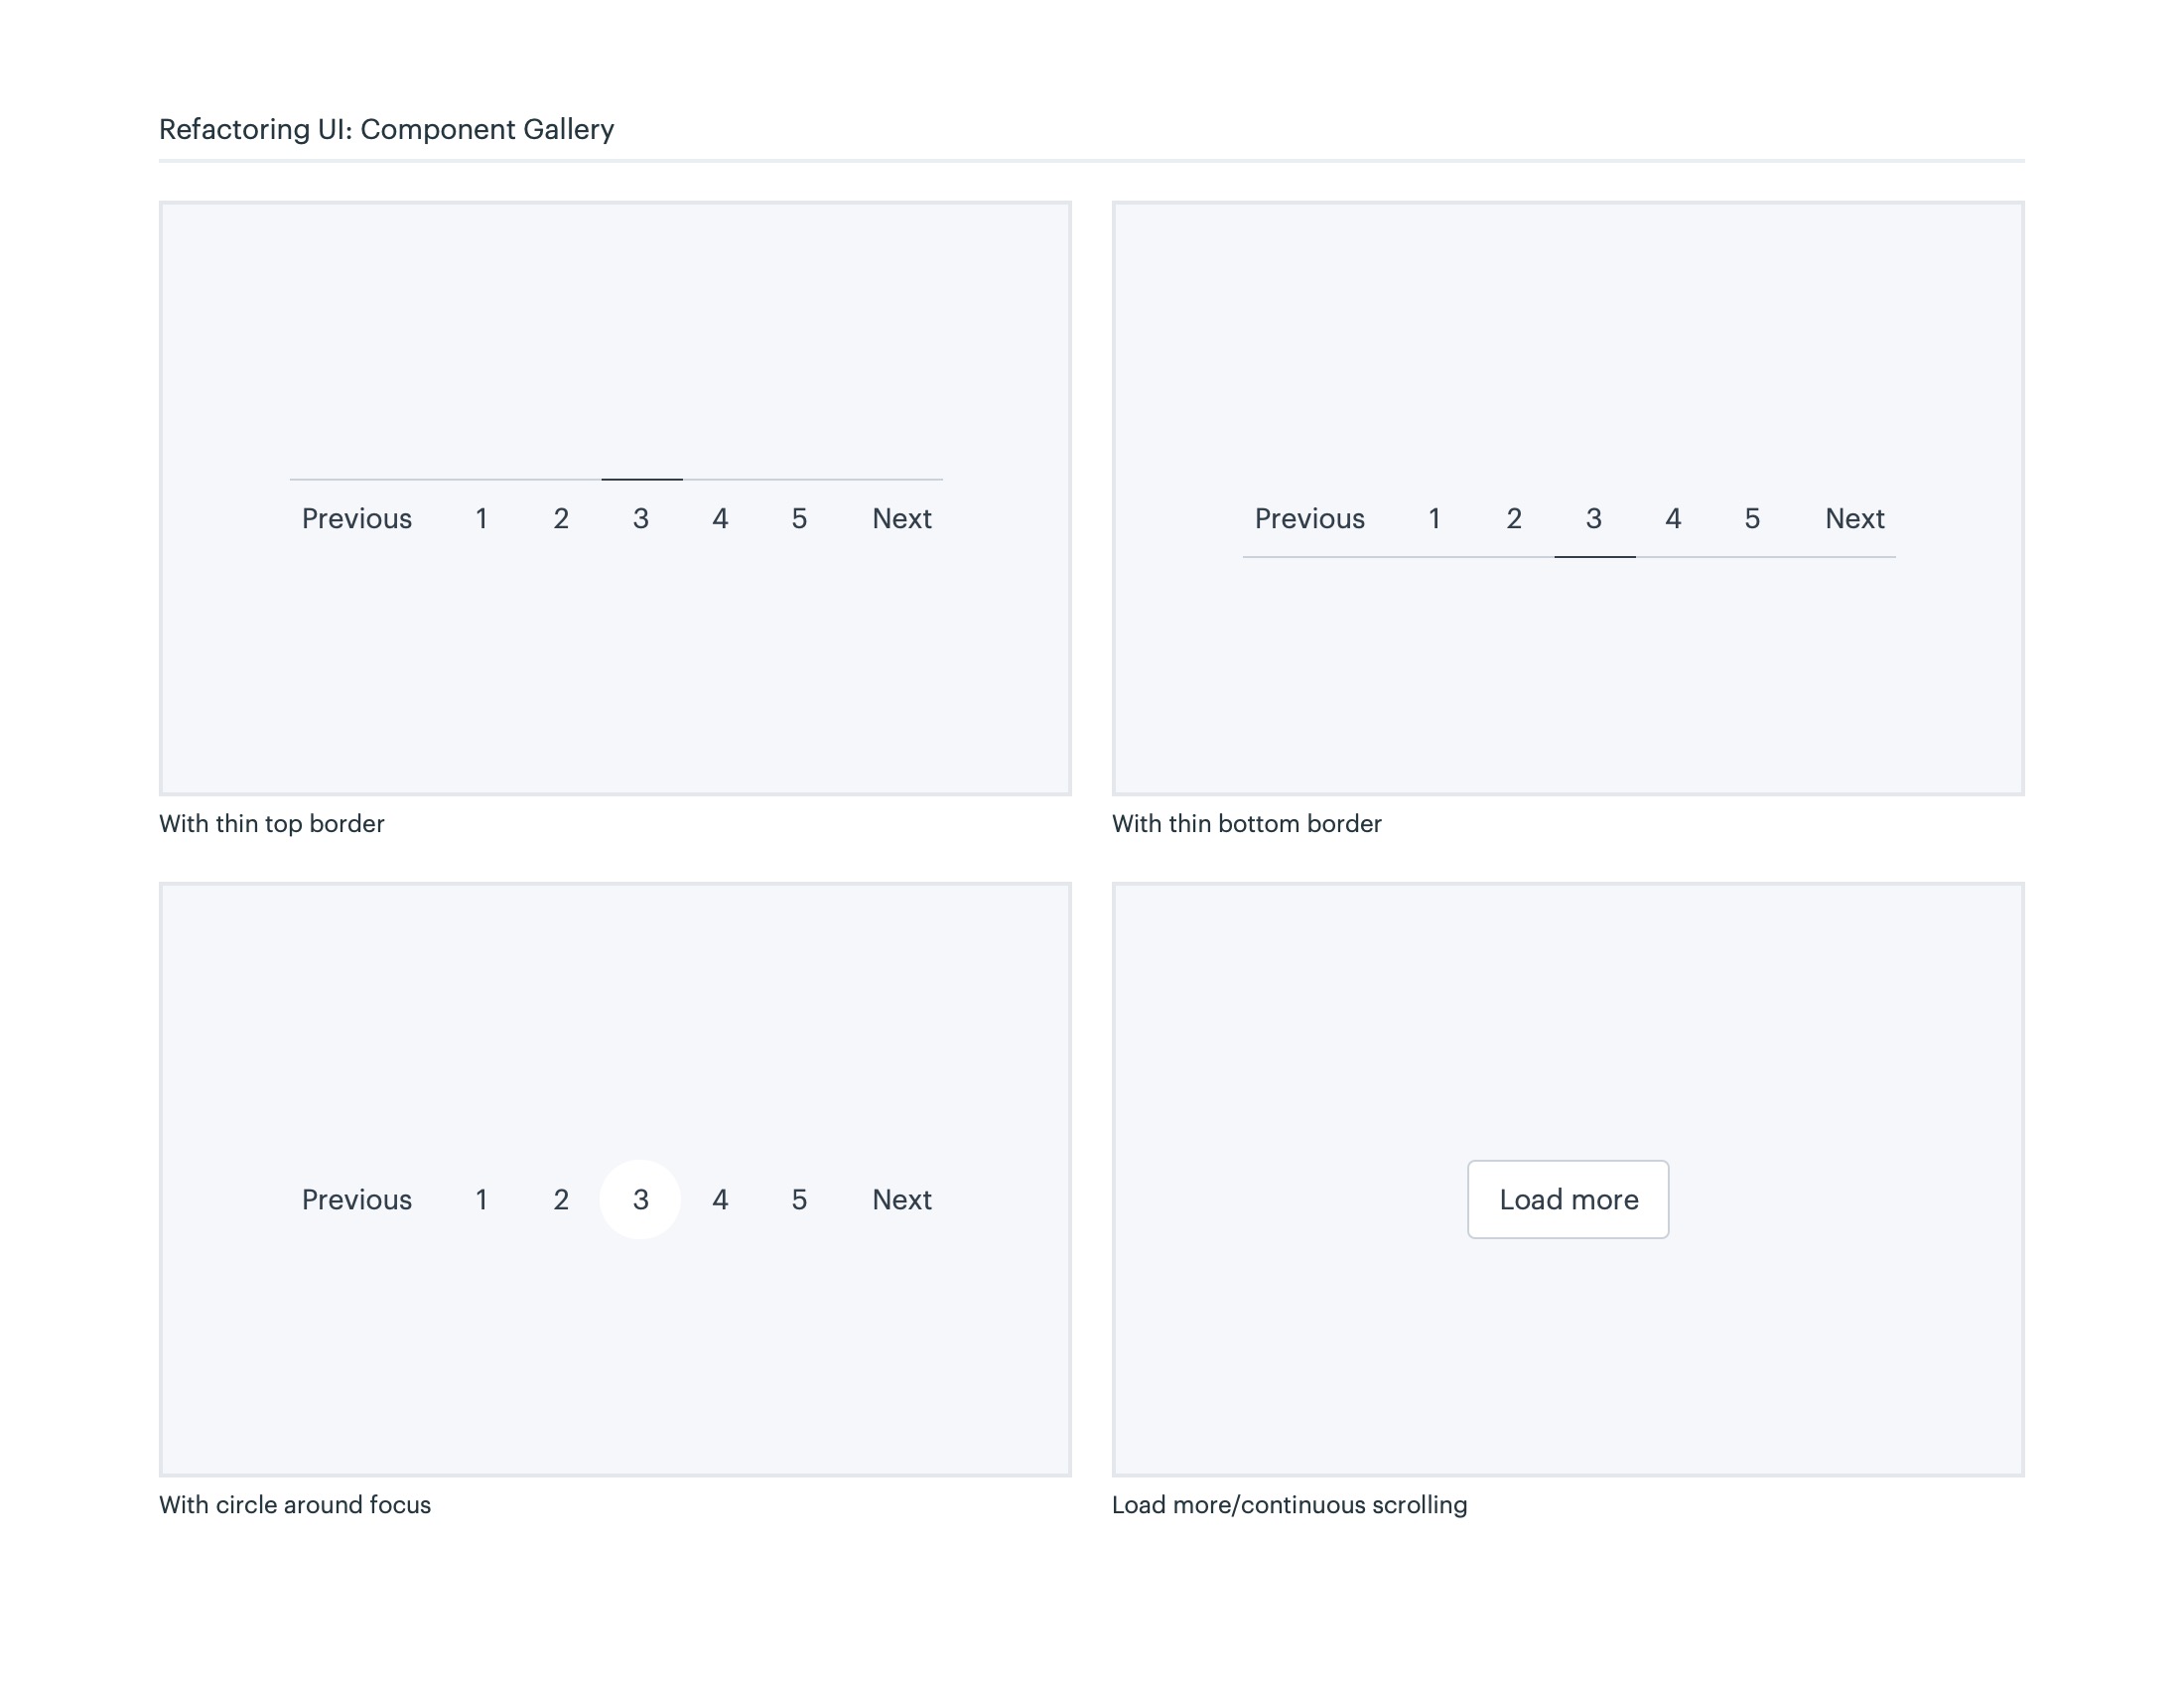
Task: Open page 4 in circle focus pagination
Action: click(x=720, y=1199)
